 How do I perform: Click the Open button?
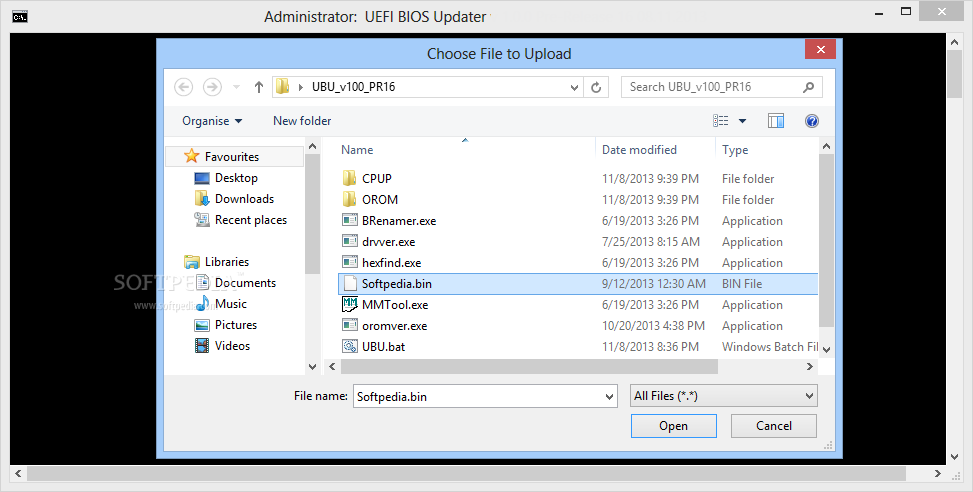click(x=673, y=426)
